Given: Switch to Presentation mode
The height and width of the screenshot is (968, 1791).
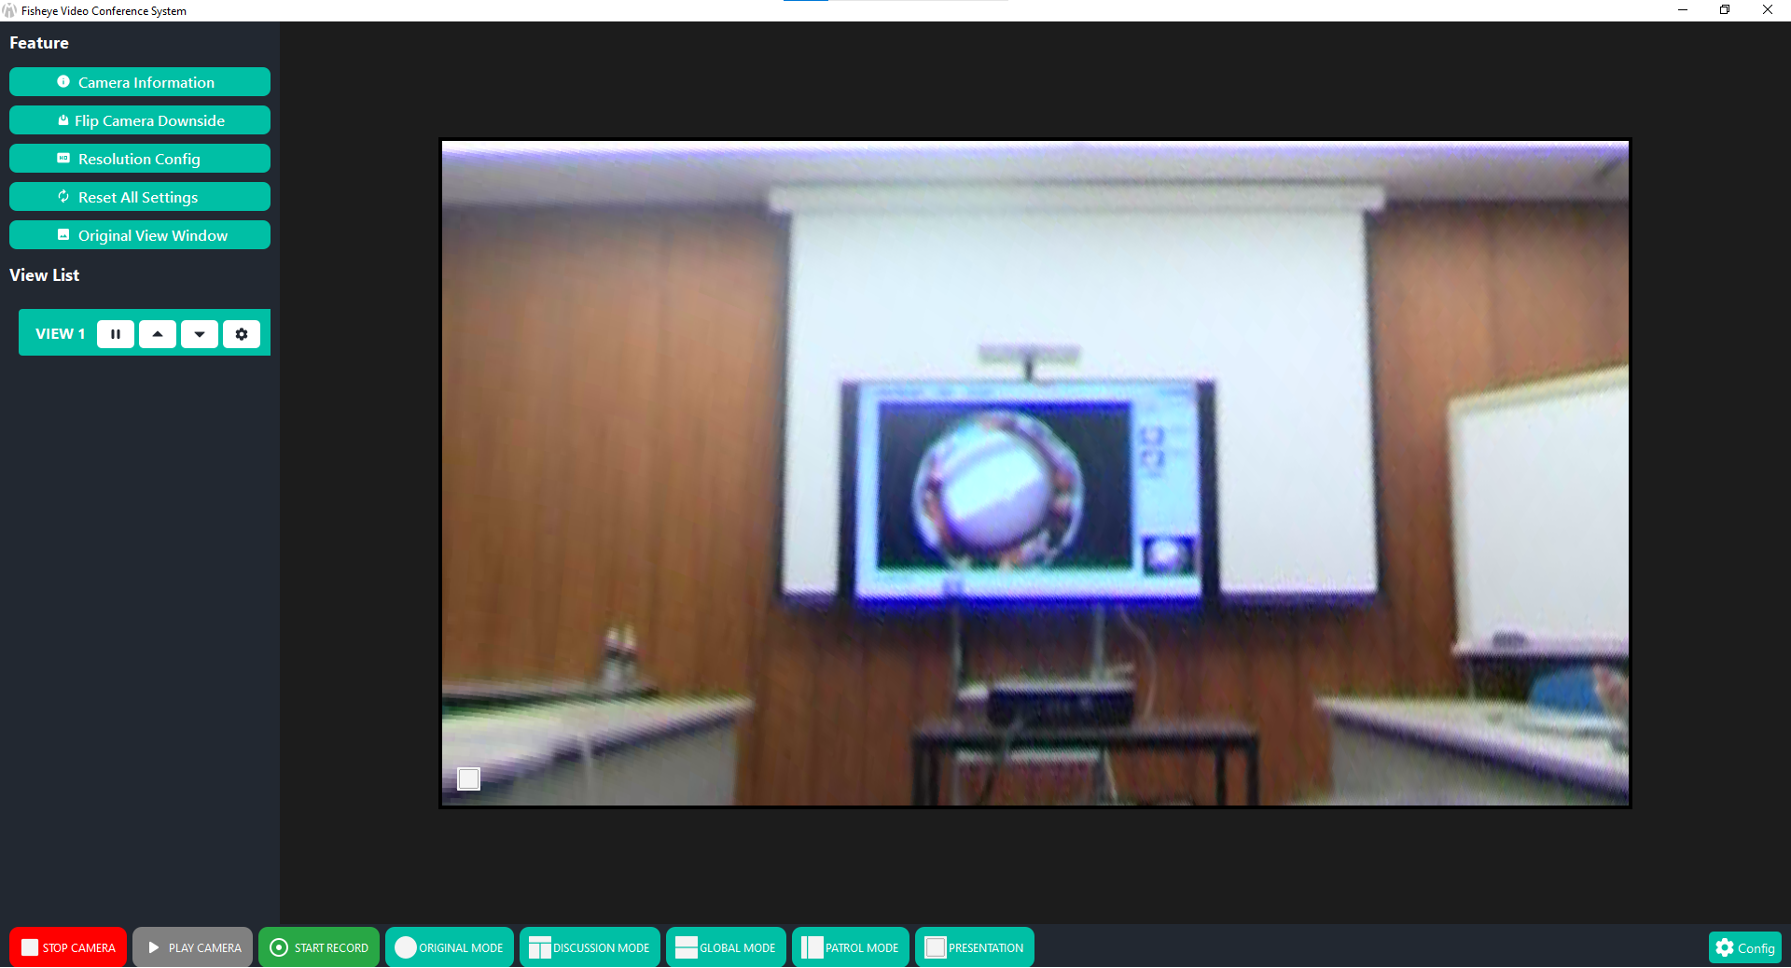Looking at the screenshot, I should pyautogui.click(x=974, y=947).
